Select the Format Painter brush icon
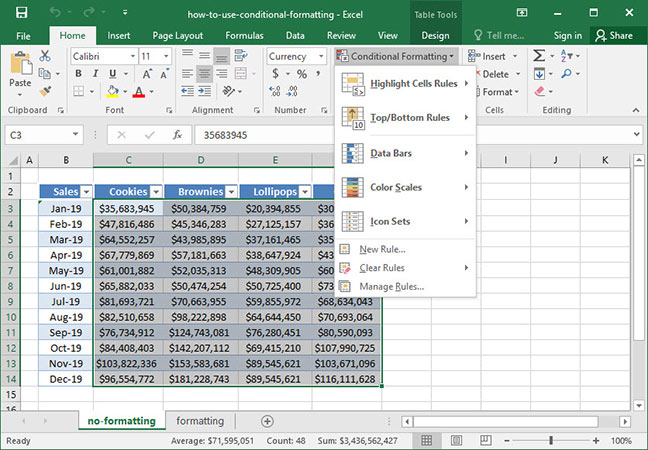 pos(45,91)
